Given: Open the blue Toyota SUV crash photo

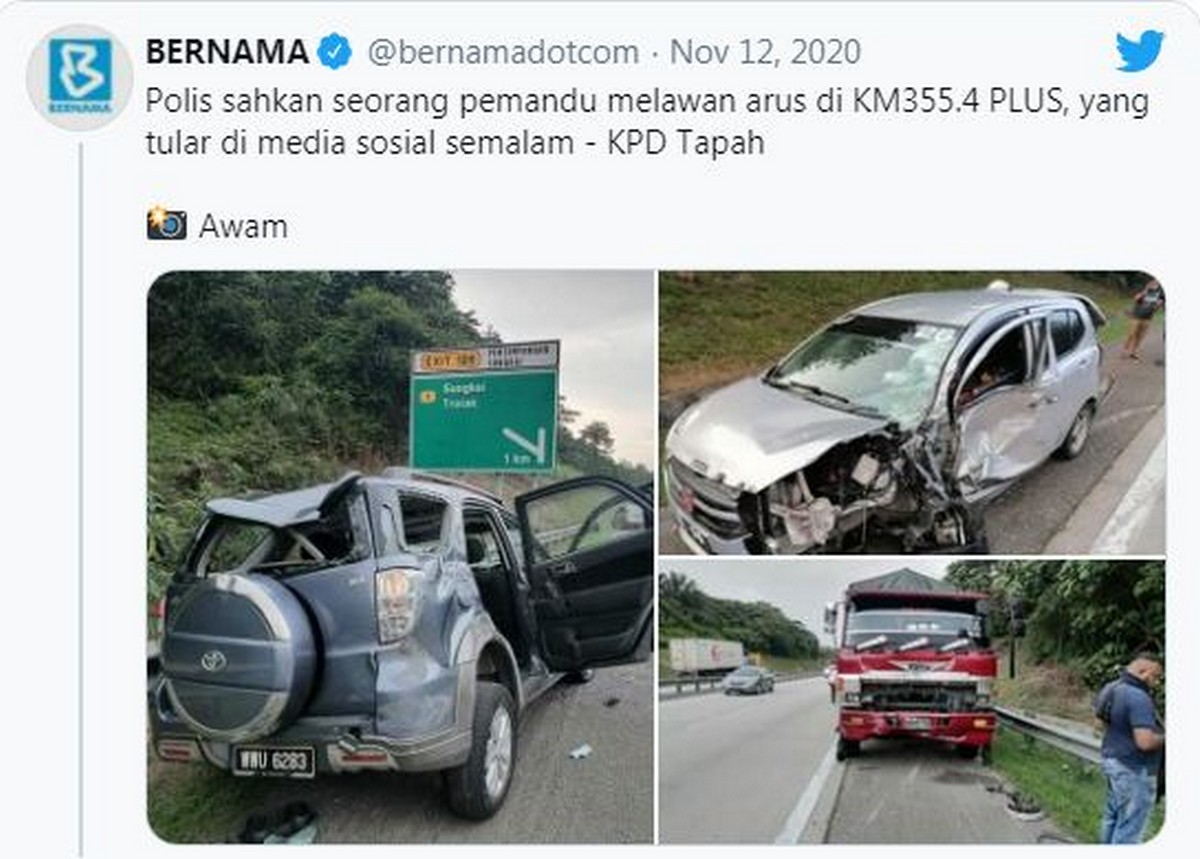Looking at the screenshot, I should 401,557.
